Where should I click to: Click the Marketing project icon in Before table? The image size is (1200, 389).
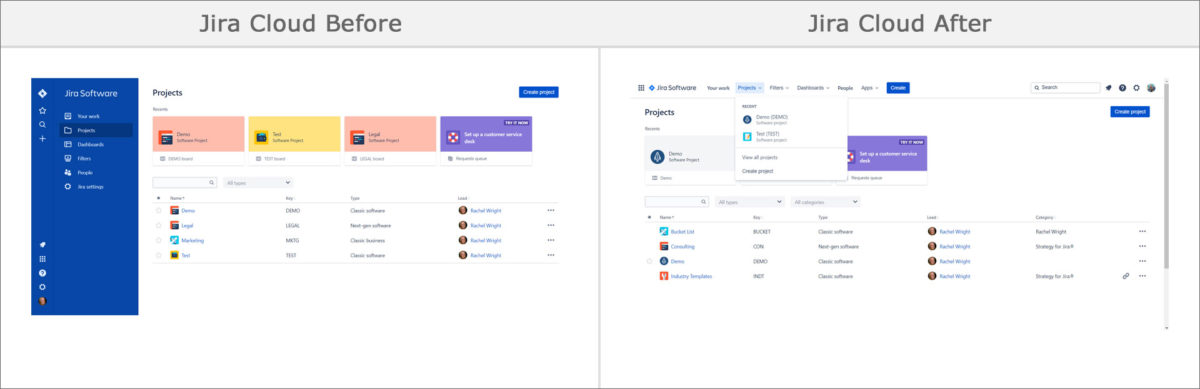(174, 240)
